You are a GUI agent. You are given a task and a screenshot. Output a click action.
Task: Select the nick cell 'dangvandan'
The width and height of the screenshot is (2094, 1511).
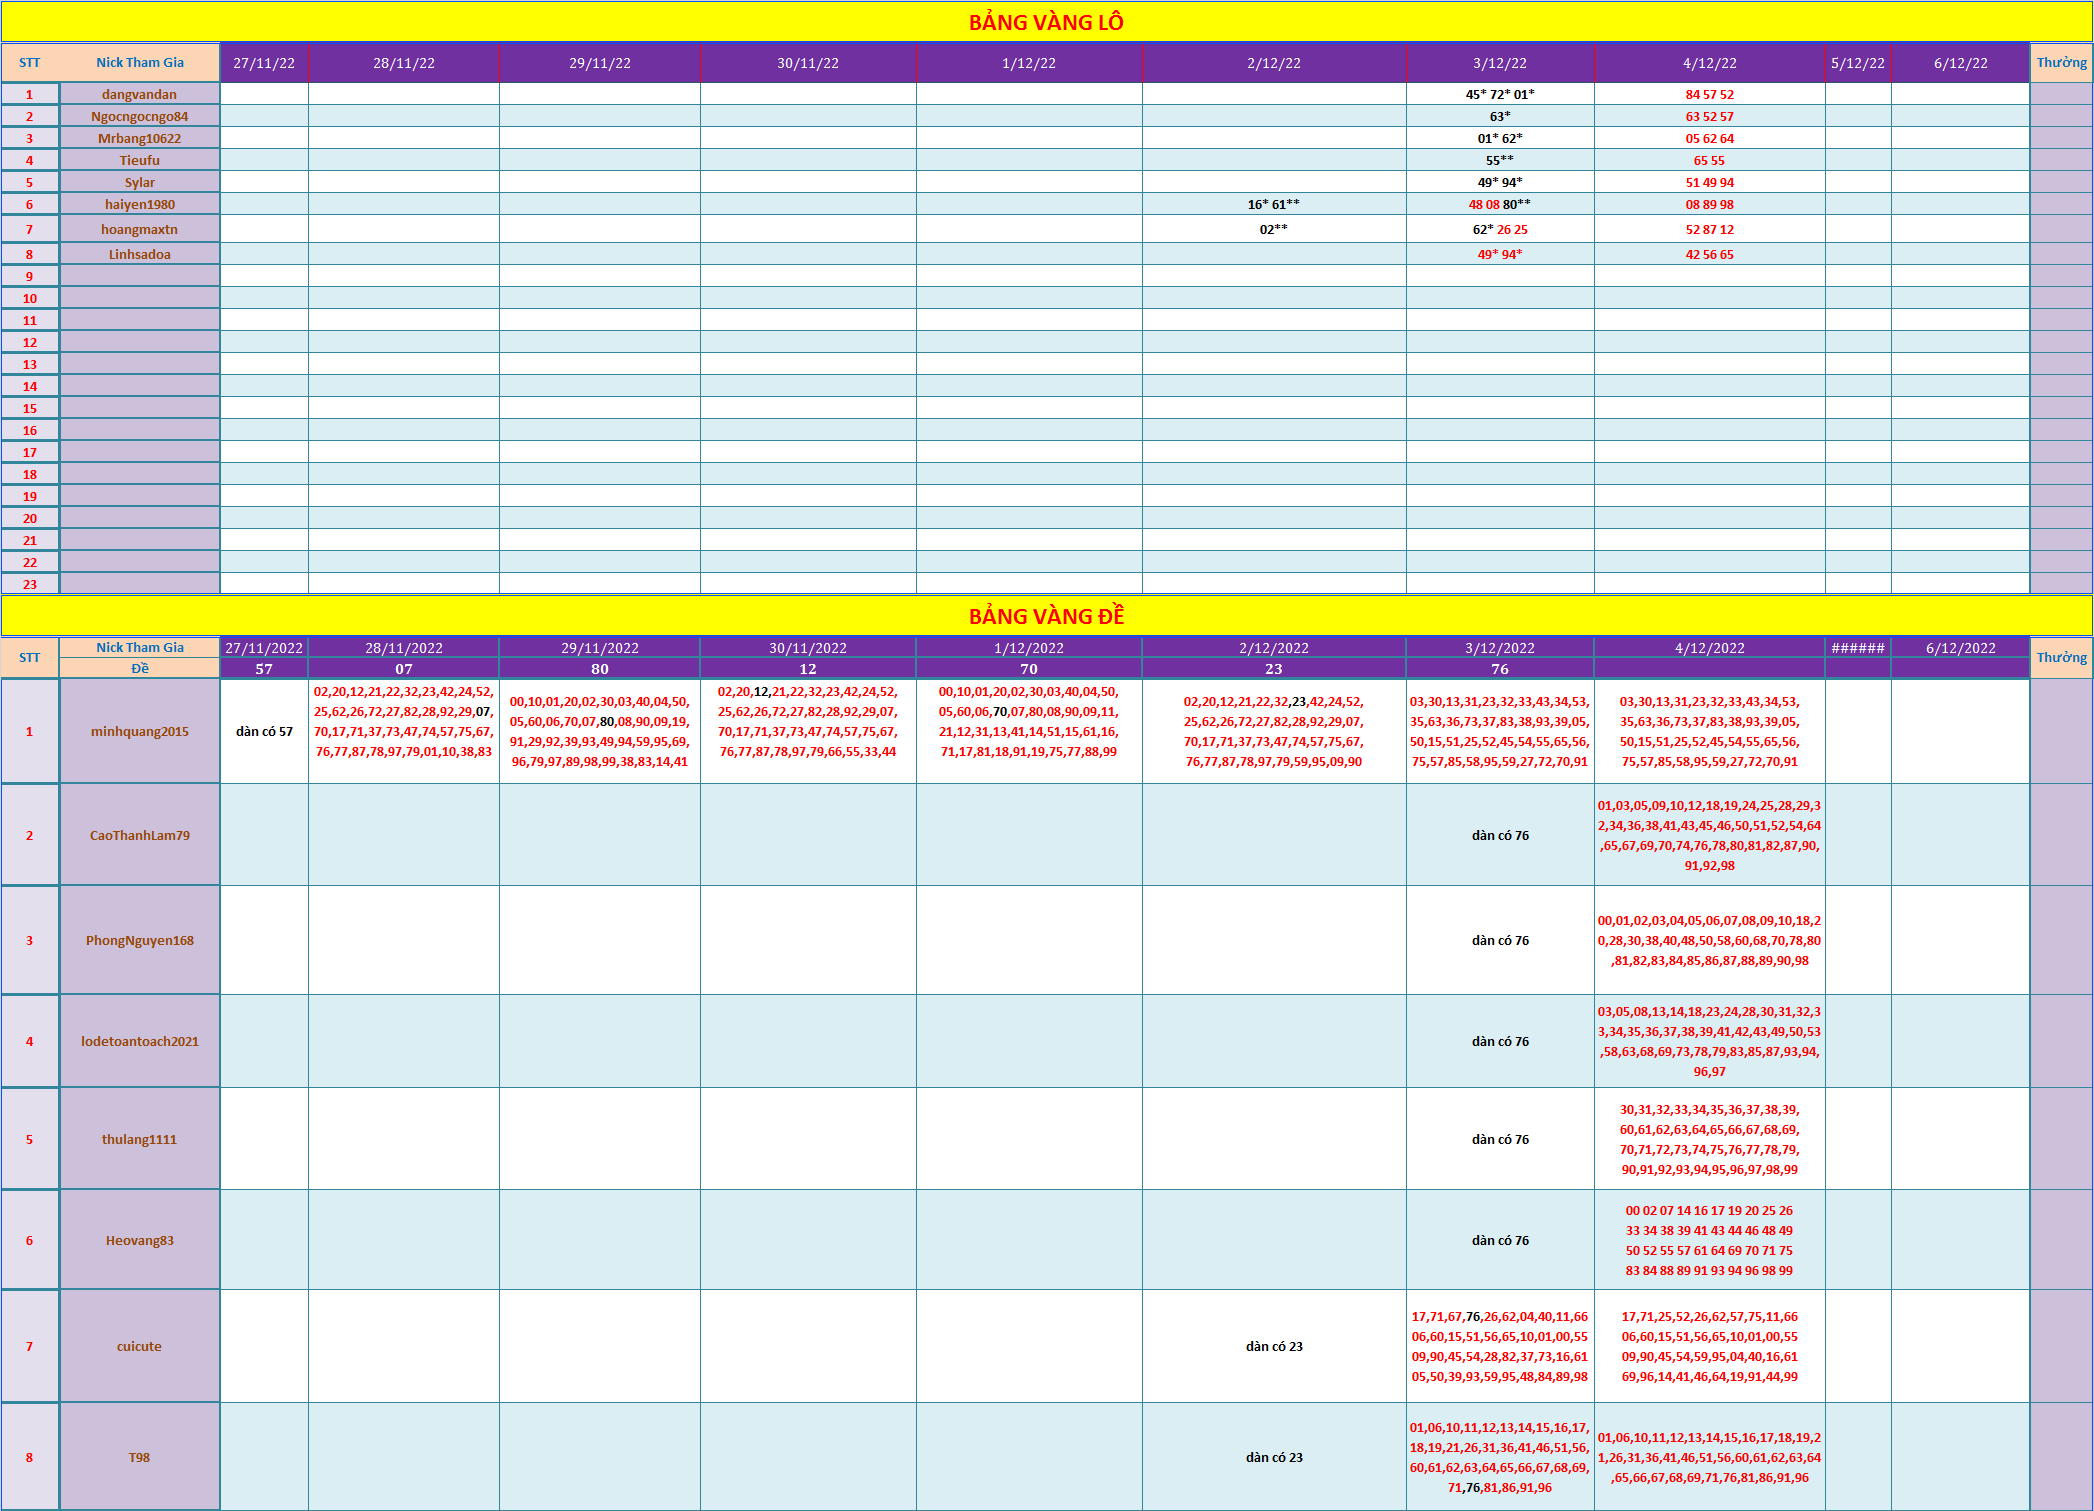click(140, 94)
